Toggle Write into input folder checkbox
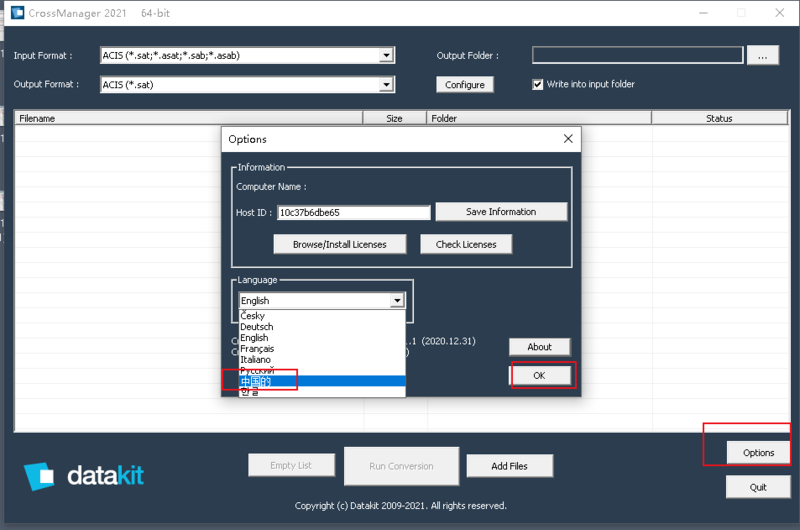Viewport: 800px width, 530px height. click(x=538, y=84)
